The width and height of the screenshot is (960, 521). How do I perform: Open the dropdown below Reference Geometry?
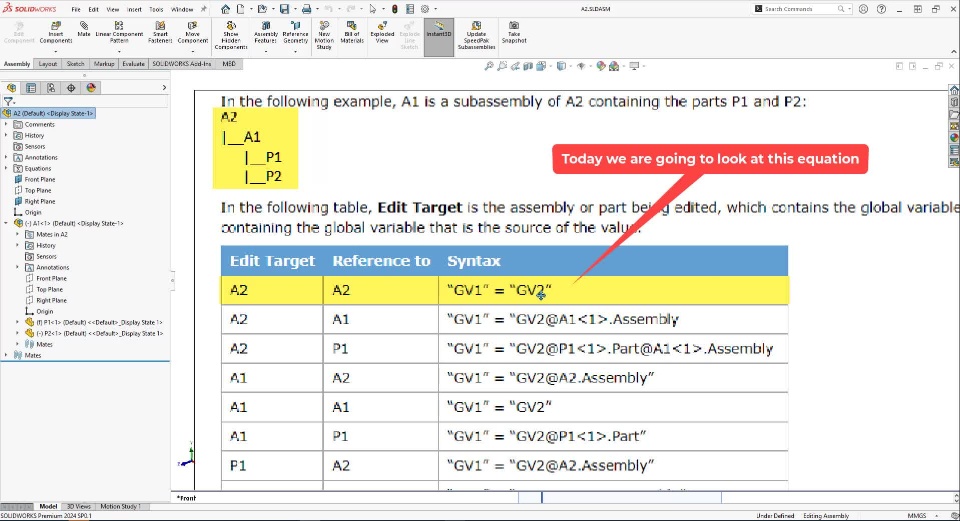pyautogui.click(x=295, y=51)
